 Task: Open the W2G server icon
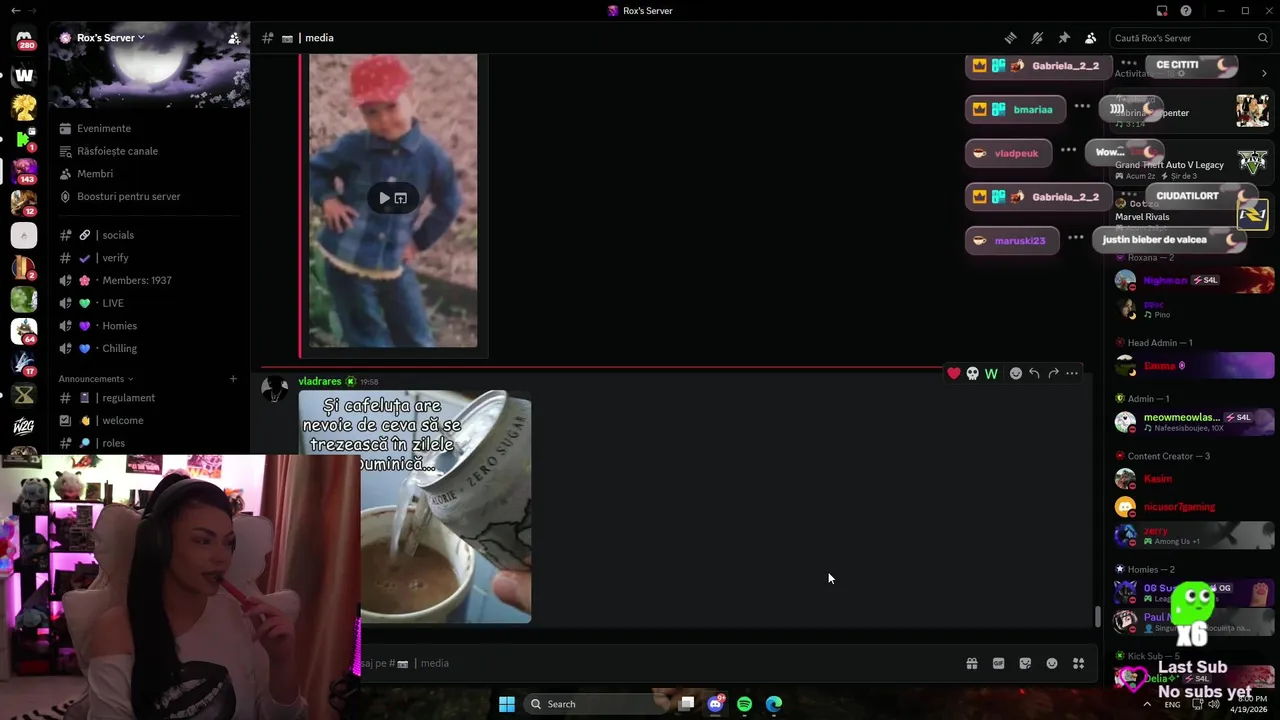click(x=24, y=428)
